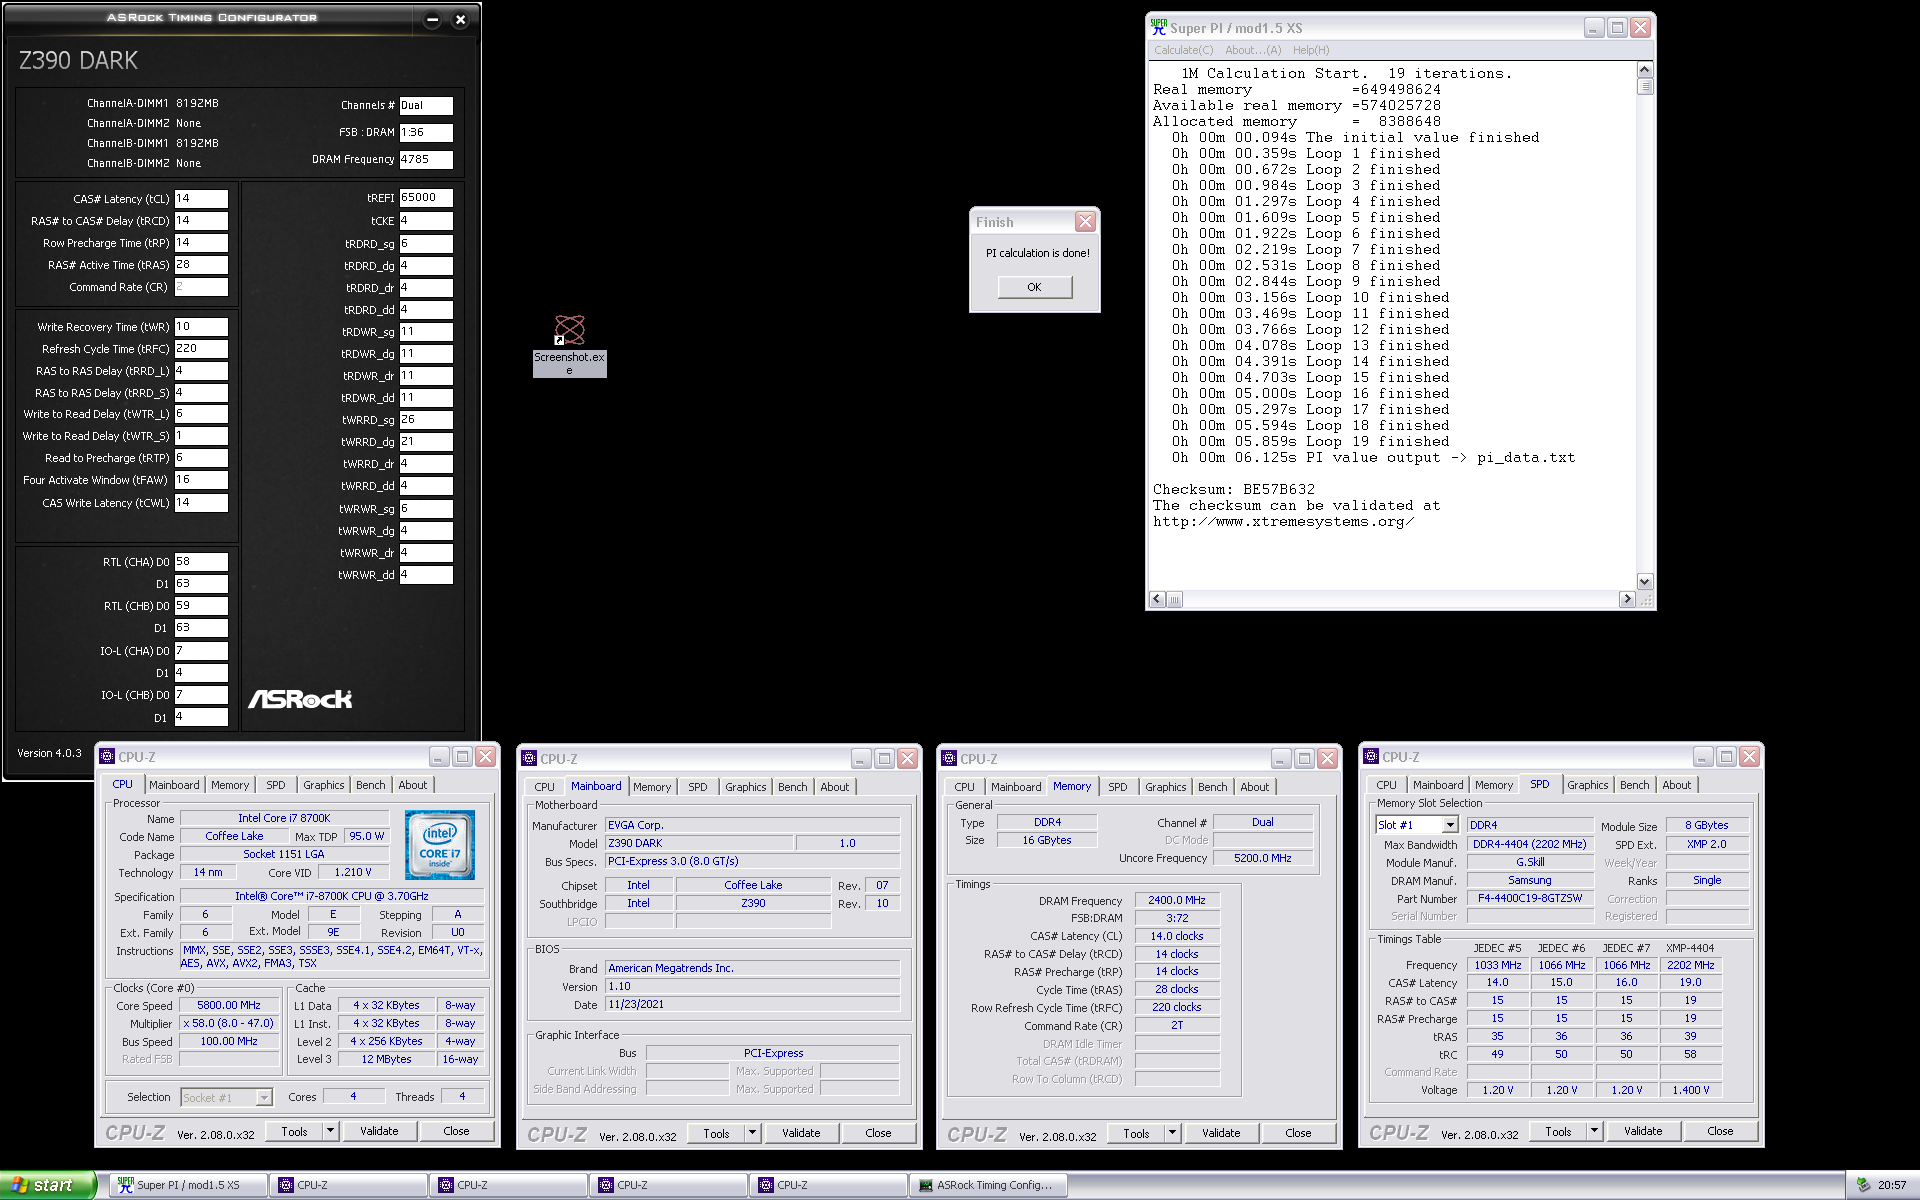Close the SPD CPU-Z window
The image size is (1920, 1200).
point(1749,757)
